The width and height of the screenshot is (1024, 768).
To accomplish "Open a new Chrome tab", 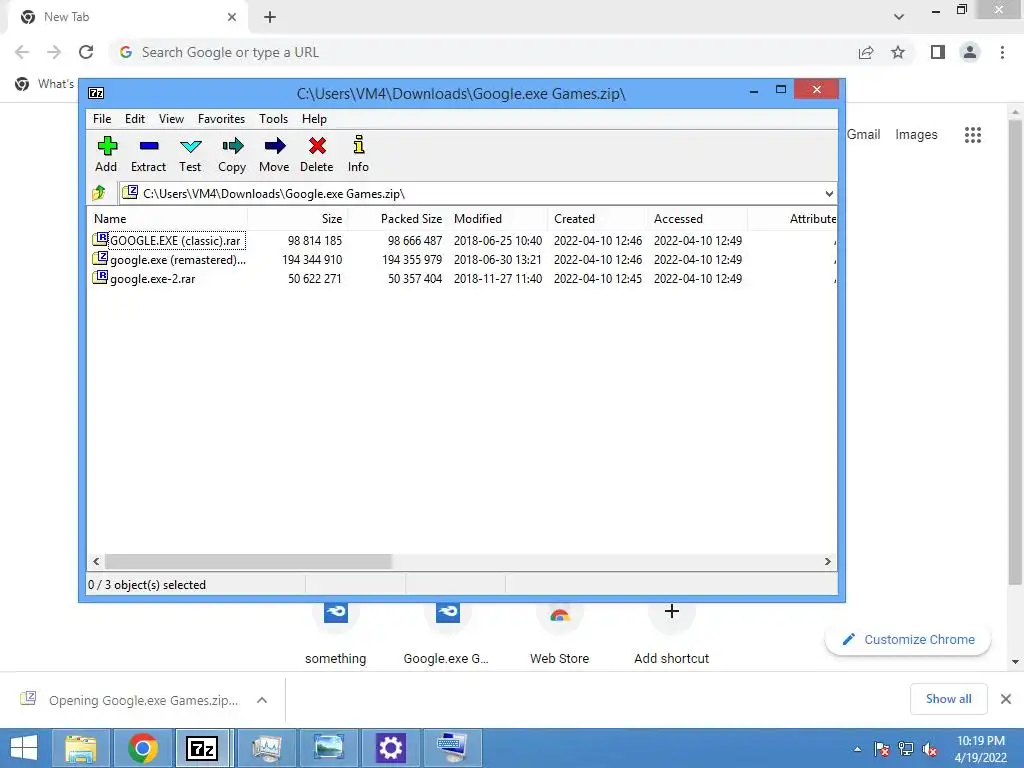I will tap(270, 17).
